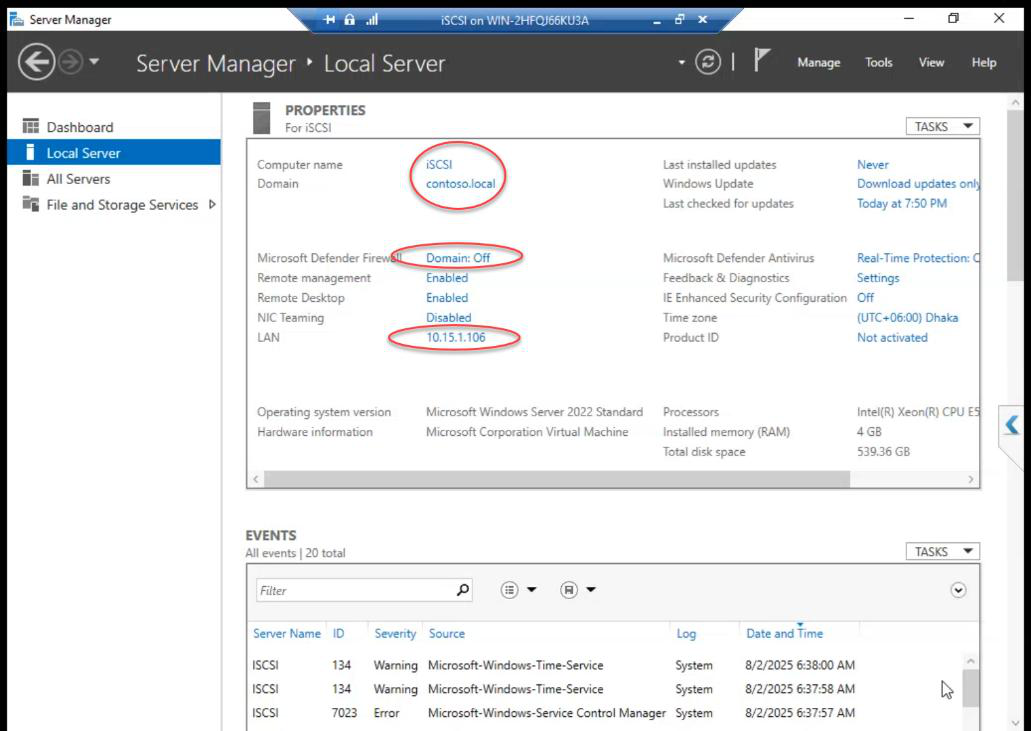
Task: Open the Tools menu
Action: point(878,62)
